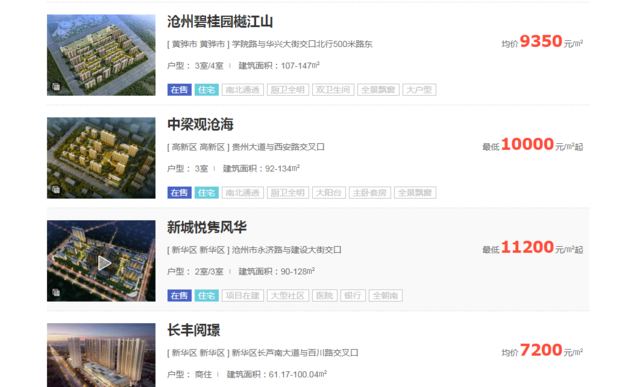
Task: Click 全景飘窗 tag for 中梁观沧海
Action: (x=415, y=193)
